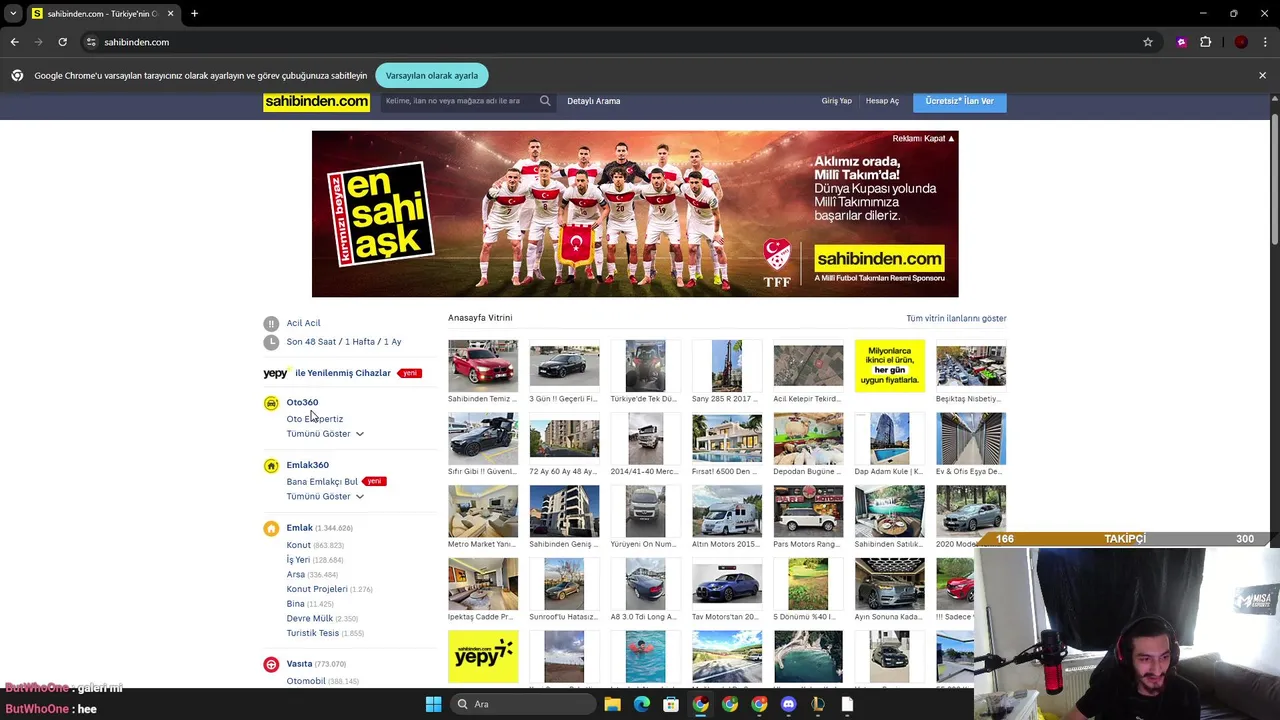This screenshot has height=720, width=1280.
Task: Close the sahibinden.com browser tab
Action: coord(170,14)
